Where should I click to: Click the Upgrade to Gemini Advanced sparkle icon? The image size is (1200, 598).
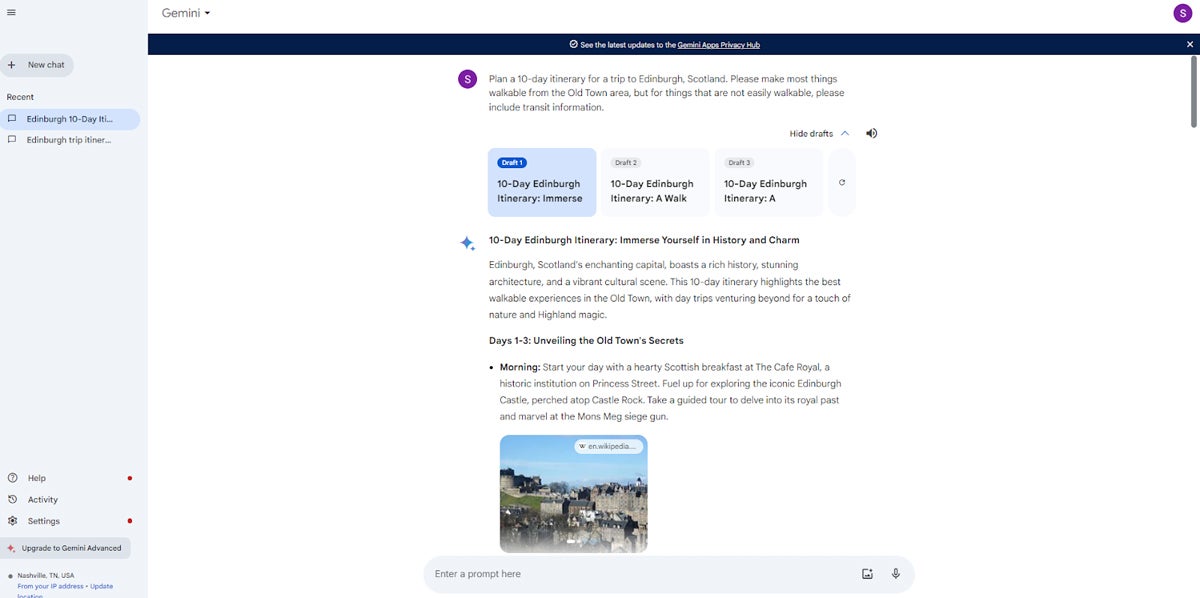[x=11, y=548]
